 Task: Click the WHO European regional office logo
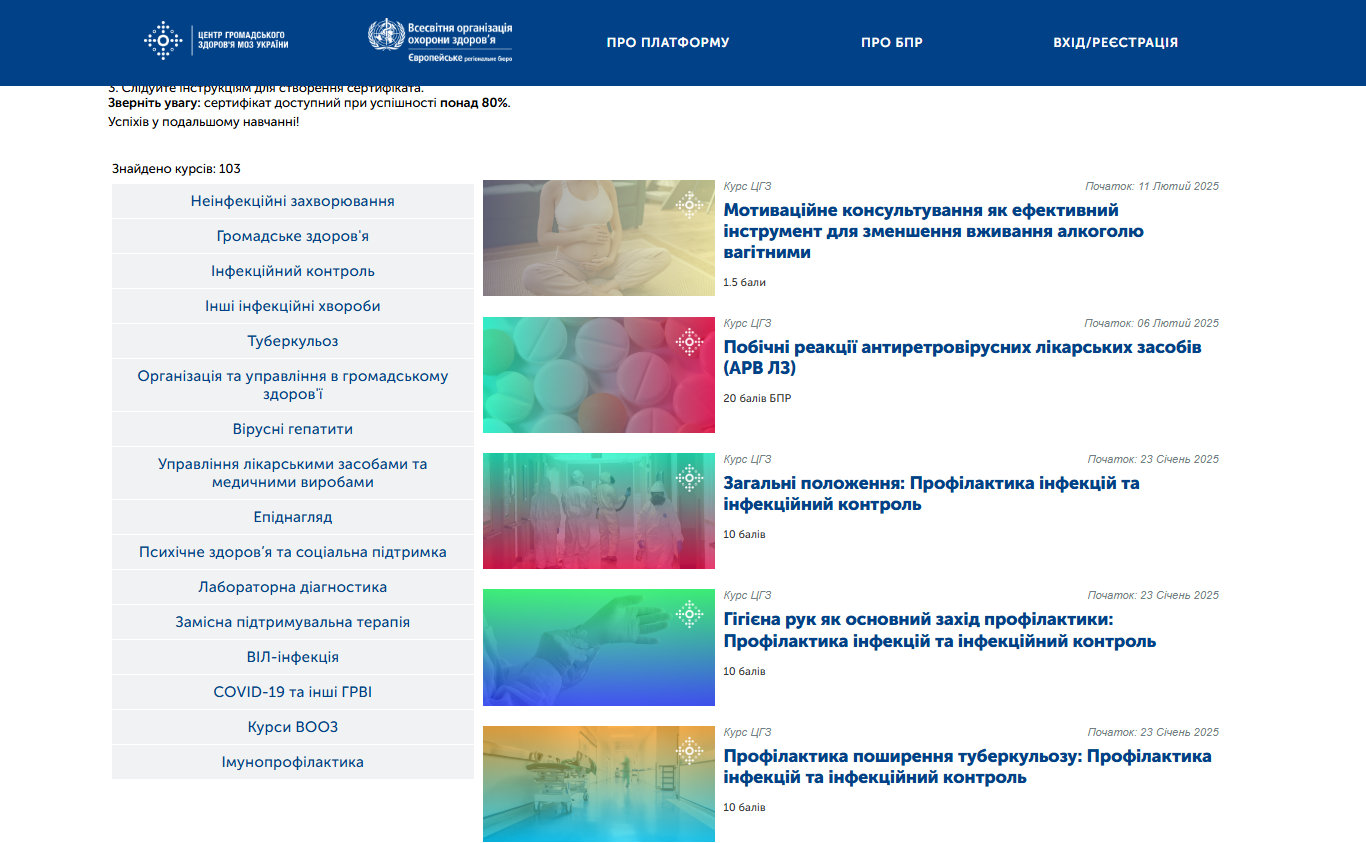[440, 41]
